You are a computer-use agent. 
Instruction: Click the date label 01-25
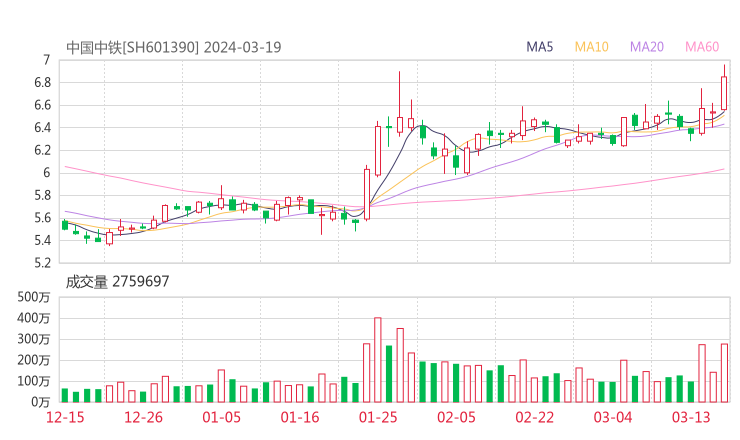point(378,417)
